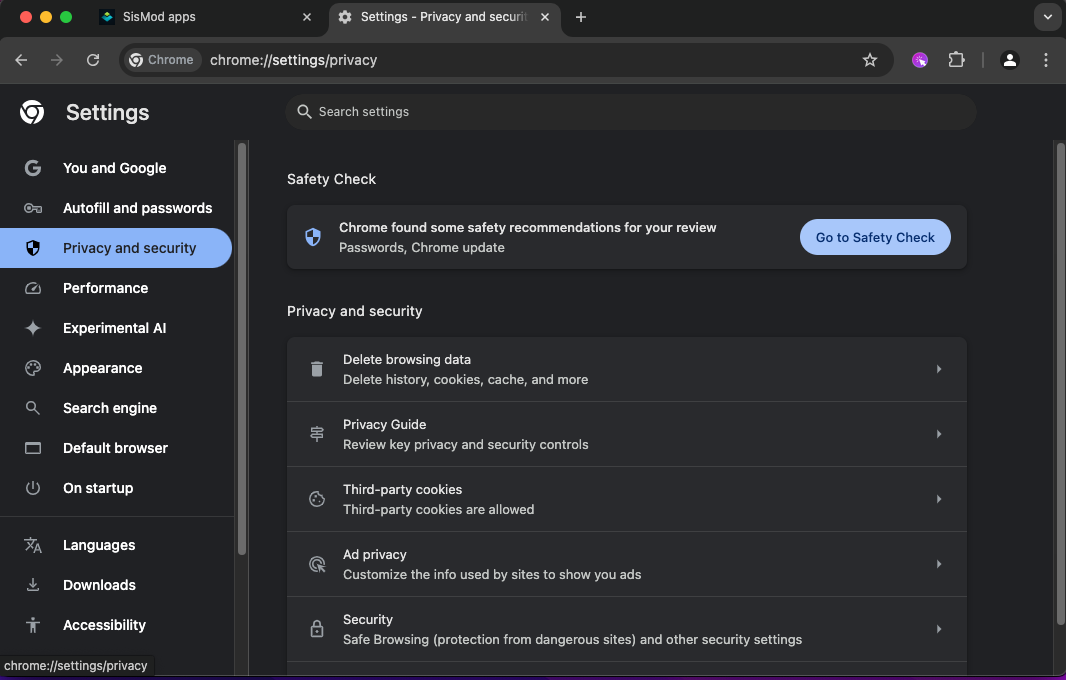1066x680 pixels.
Task: Click the translate icon for Languages
Action: tap(33, 545)
